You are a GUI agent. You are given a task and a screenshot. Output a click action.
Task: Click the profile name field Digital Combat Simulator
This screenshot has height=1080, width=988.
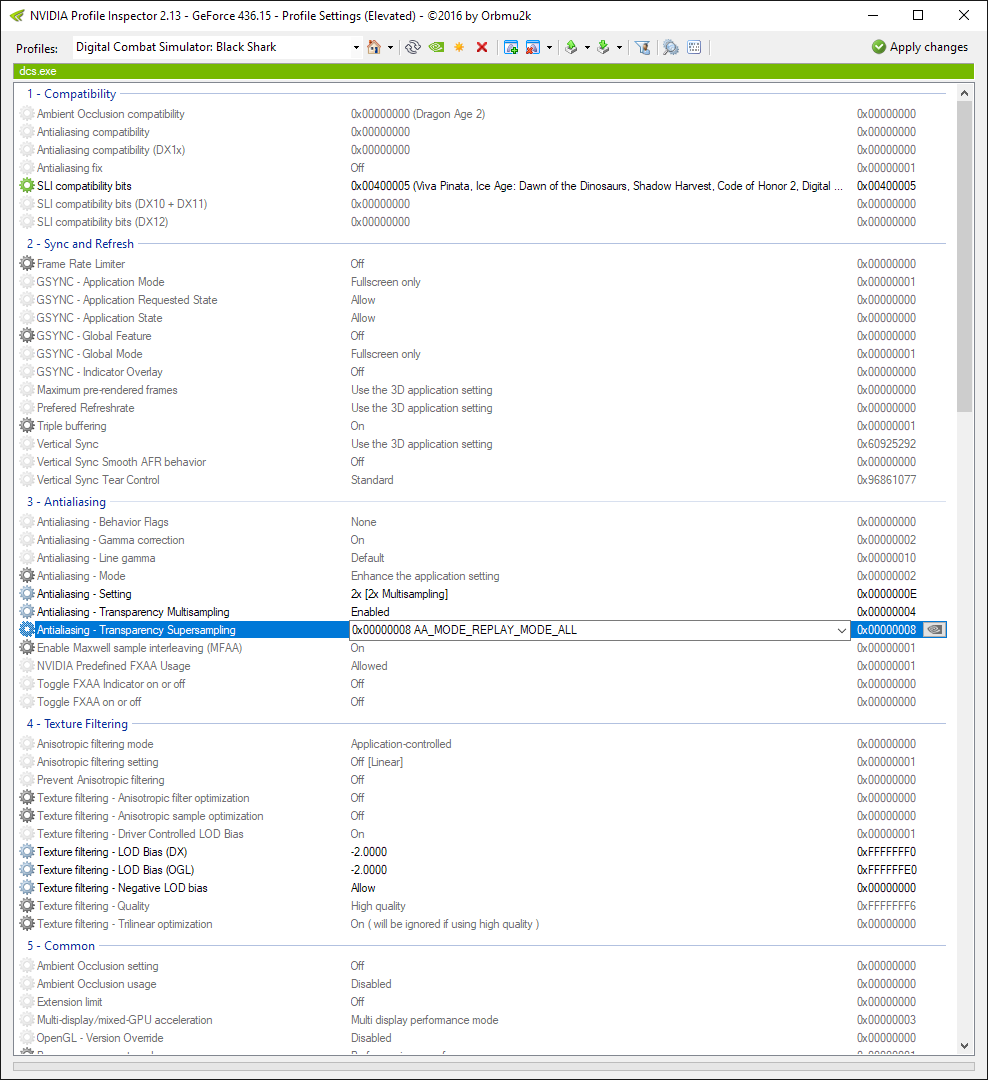(212, 47)
